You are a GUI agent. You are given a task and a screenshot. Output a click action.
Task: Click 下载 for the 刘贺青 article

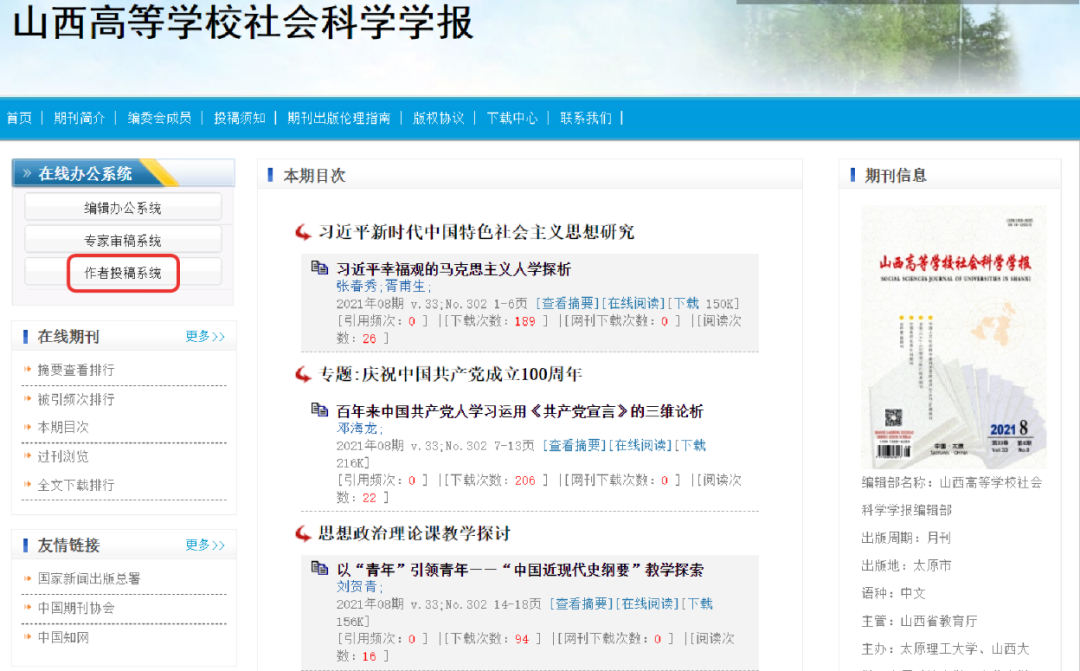coord(700,603)
